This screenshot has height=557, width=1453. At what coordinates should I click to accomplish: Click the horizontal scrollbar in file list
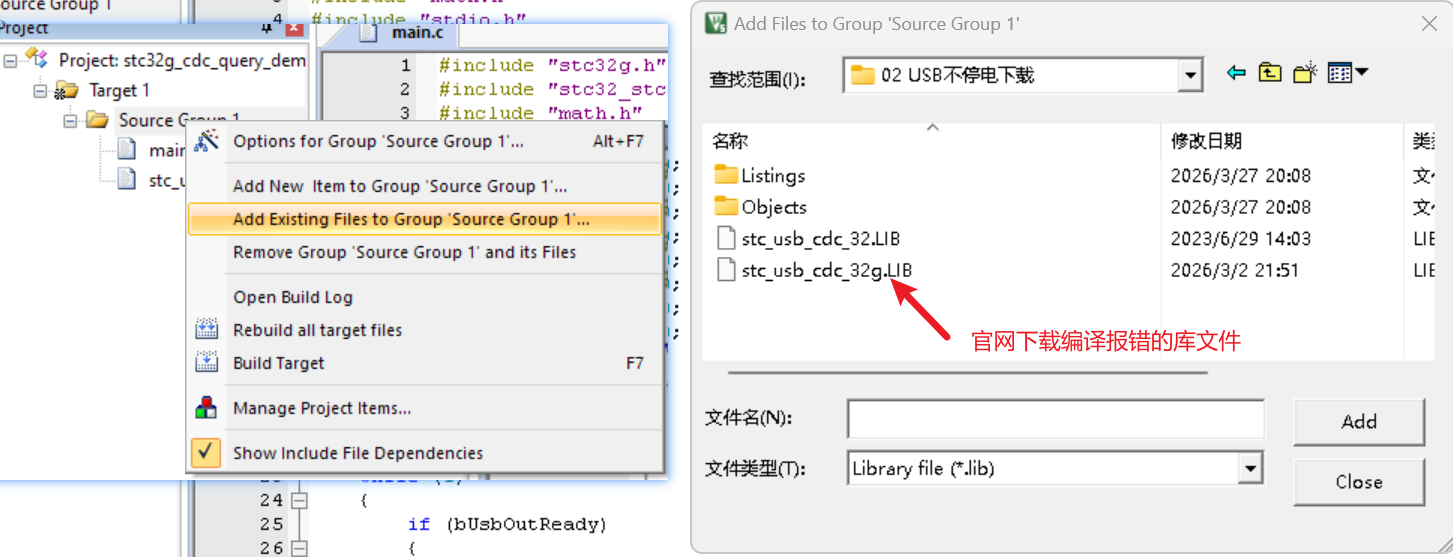967,373
